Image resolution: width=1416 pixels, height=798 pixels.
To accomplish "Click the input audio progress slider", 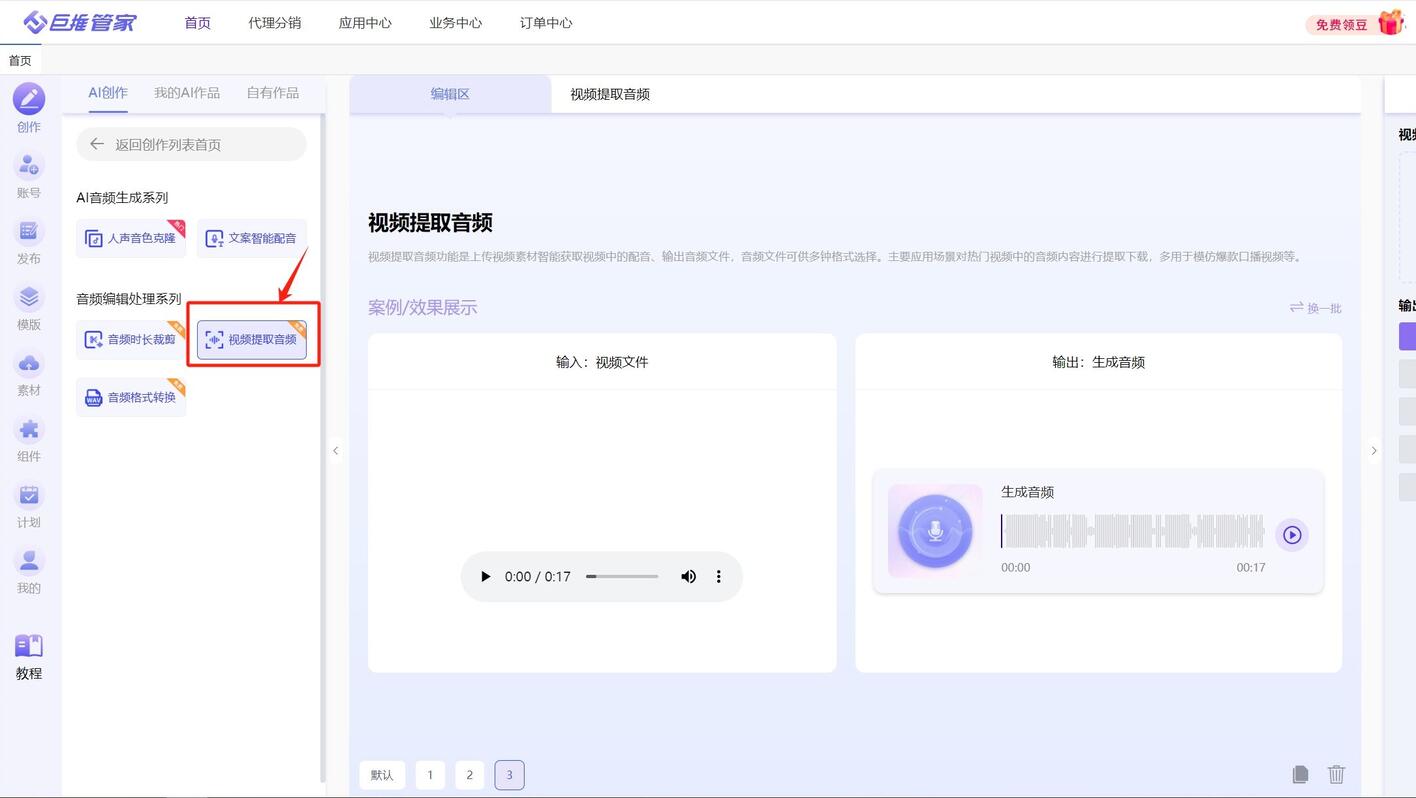I will pos(622,576).
